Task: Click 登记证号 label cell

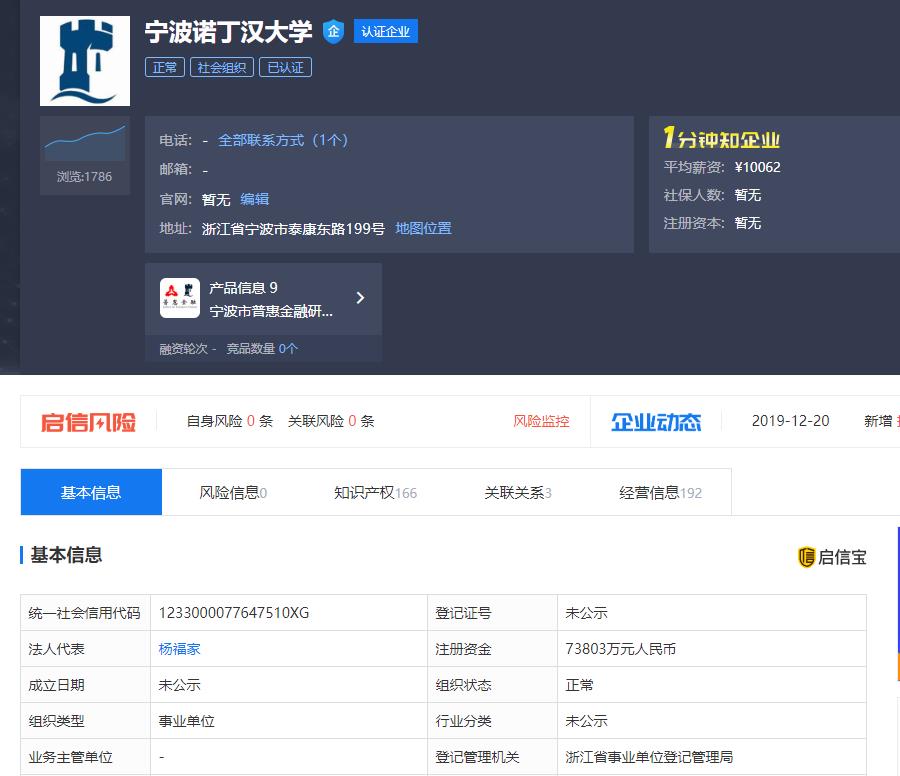Action: 492,612
